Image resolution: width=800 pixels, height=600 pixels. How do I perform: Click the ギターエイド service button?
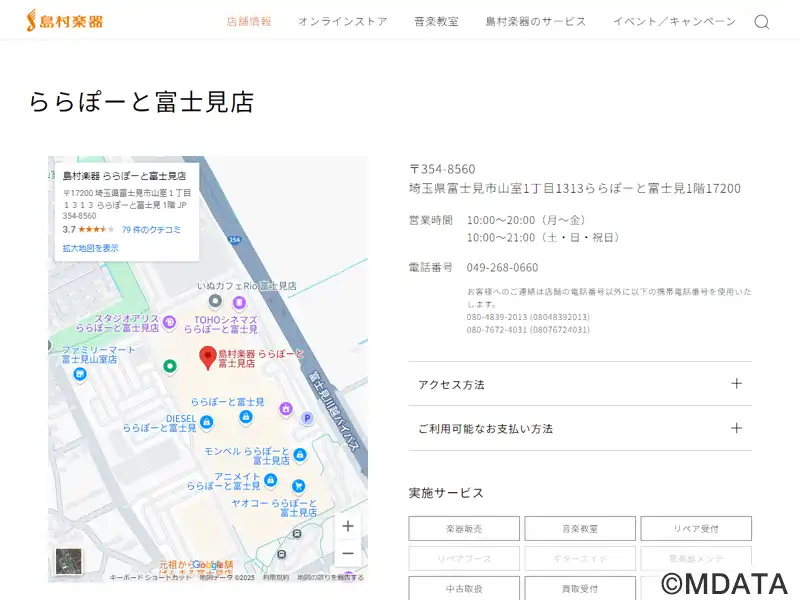point(580,559)
